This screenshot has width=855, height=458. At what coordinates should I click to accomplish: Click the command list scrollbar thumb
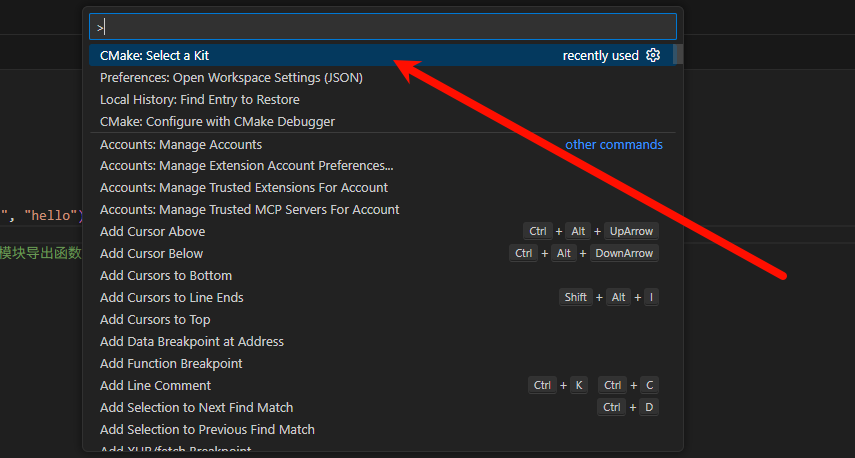point(678,55)
